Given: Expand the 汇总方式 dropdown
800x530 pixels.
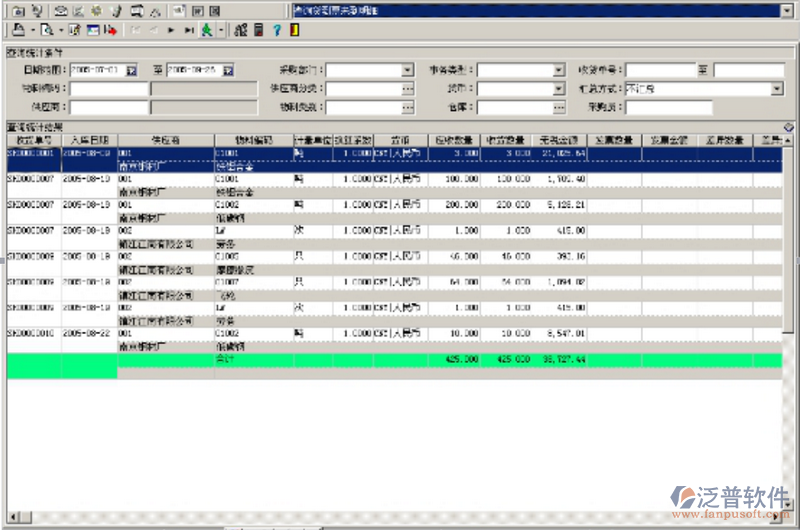Looking at the screenshot, I should click(776, 89).
